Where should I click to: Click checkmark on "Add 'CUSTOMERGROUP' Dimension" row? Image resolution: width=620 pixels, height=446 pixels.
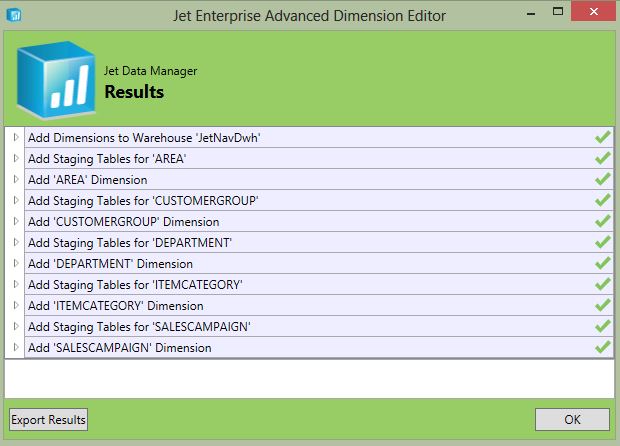[603, 221]
